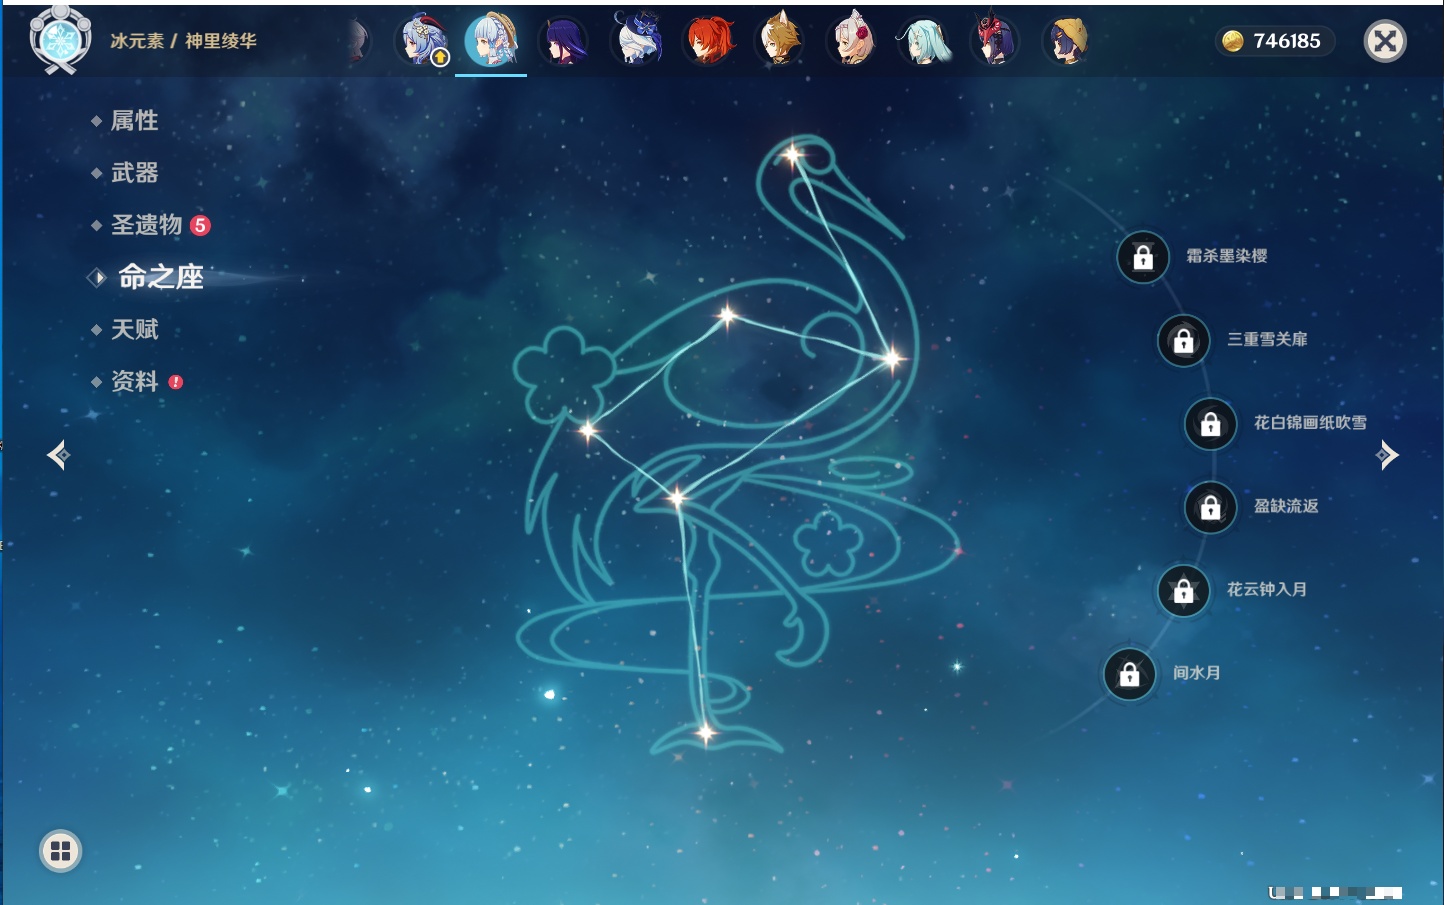Choose the teal-haired character portrait
This screenshot has height=905, width=1444.
924,41
